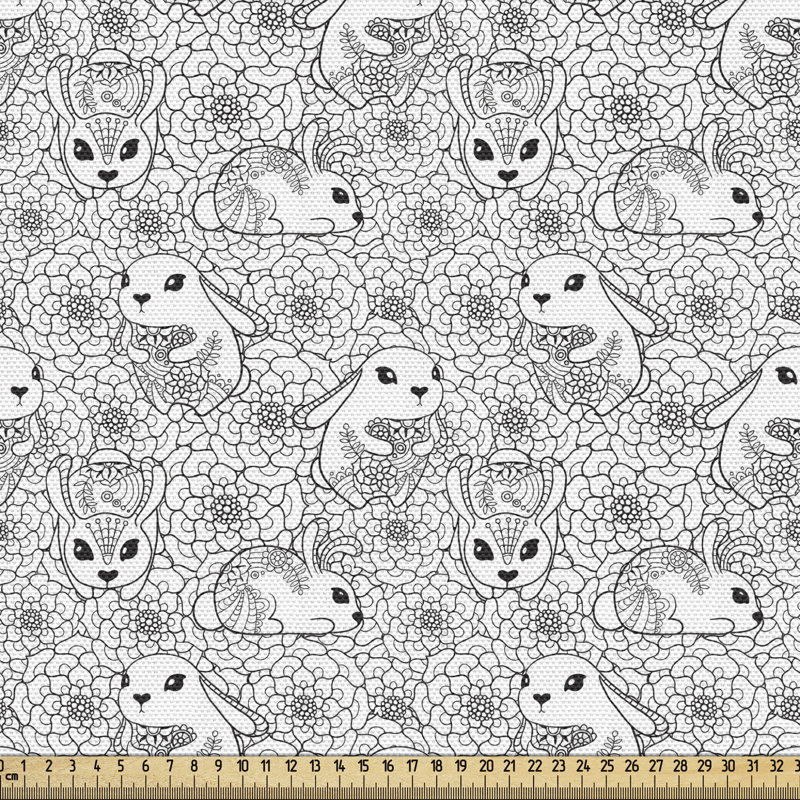Choose the ruler label 31

coord(753,766)
